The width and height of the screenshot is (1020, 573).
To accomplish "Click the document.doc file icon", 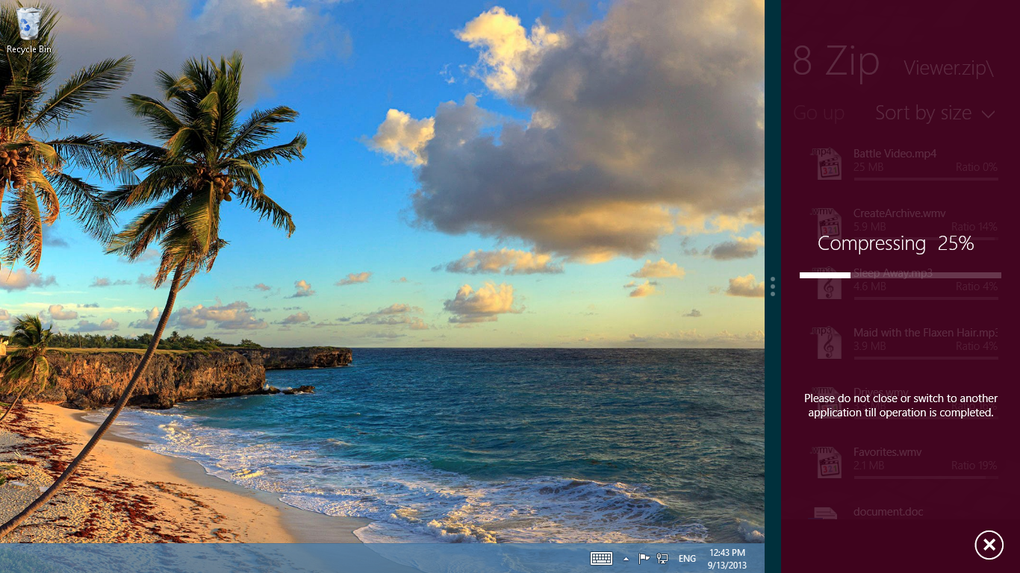I will [825, 513].
